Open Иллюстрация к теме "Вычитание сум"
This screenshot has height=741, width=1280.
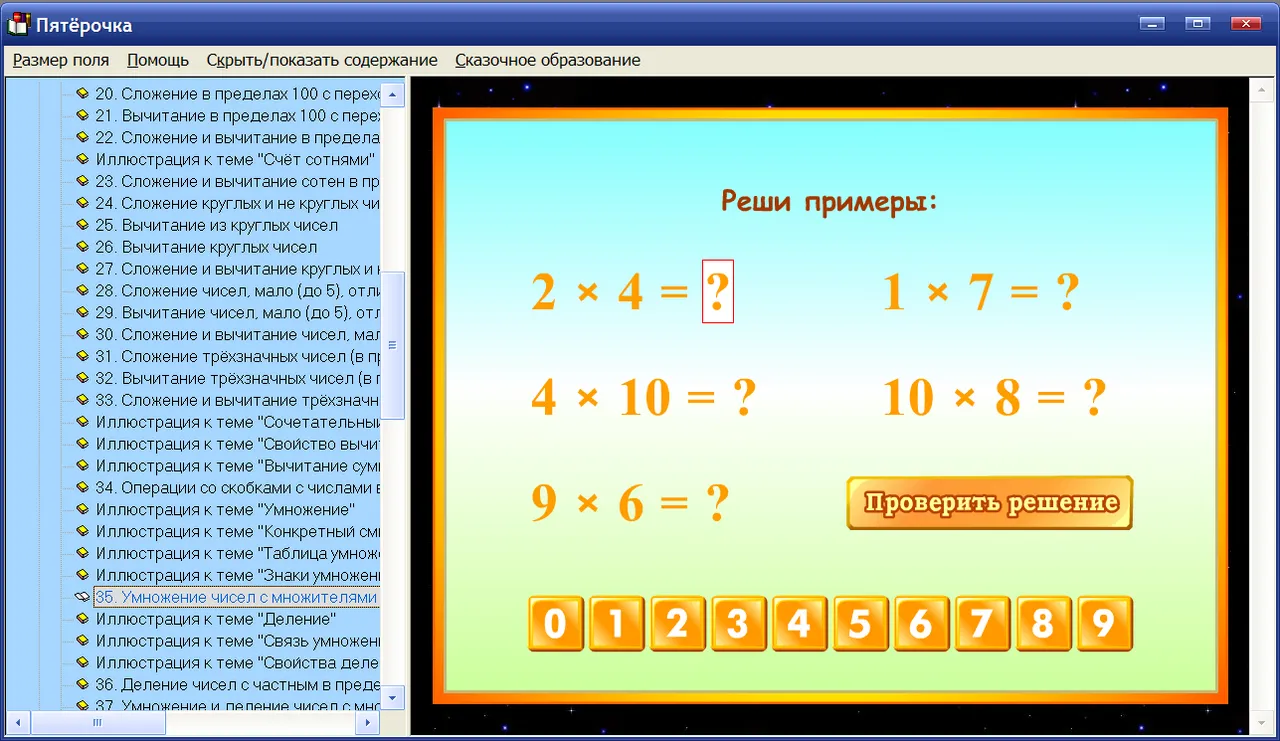(238, 466)
